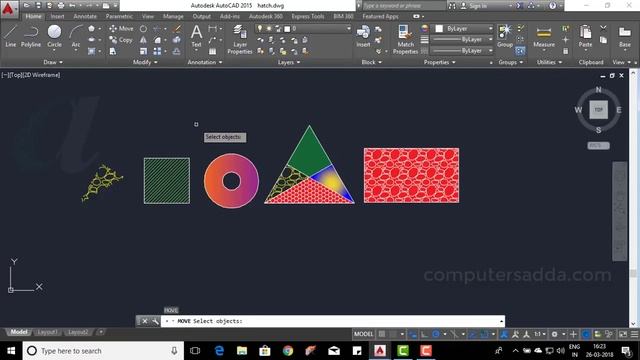This screenshot has height=360, width=640.
Task: Open Chrome from the taskbar
Action: (288, 351)
